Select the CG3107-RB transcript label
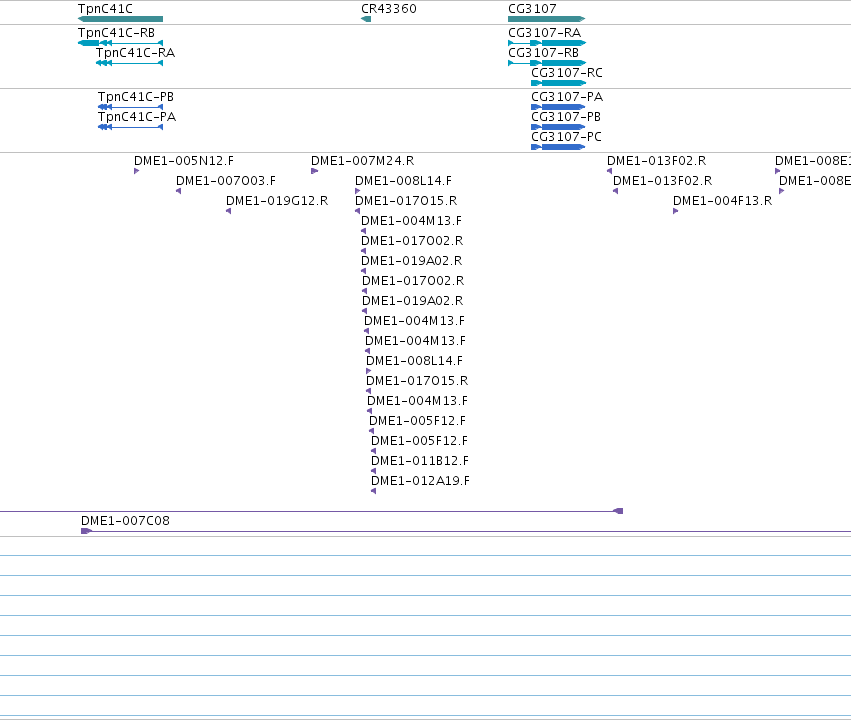The width and height of the screenshot is (851, 720). (x=543, y=53)
